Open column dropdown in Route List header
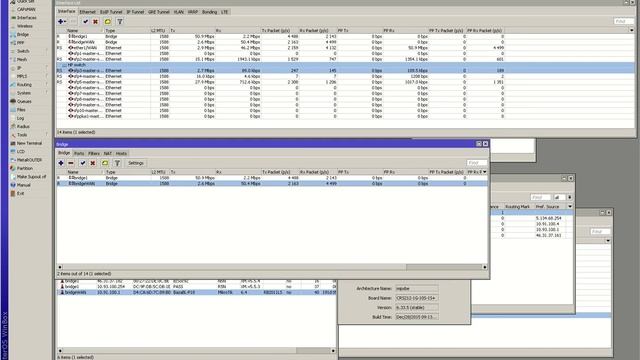Image resolution: width=640 pixels, height=360 pixels. click(570, 207)
